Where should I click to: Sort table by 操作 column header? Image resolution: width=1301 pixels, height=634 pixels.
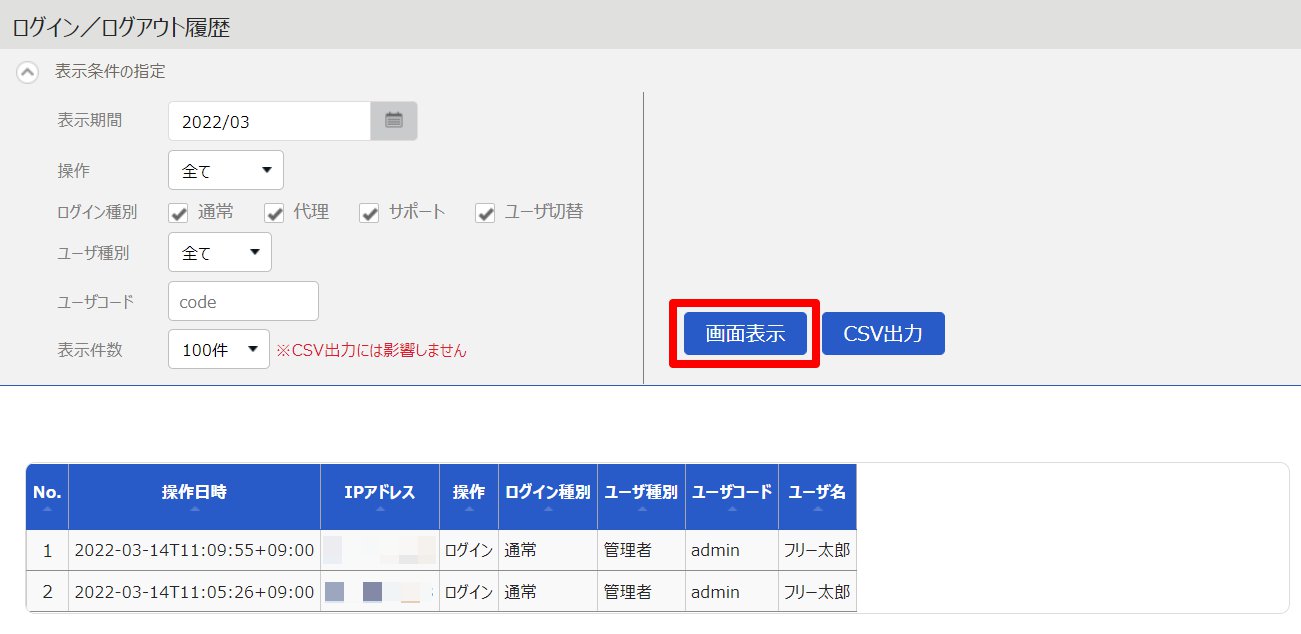click(x=469, y=496)
